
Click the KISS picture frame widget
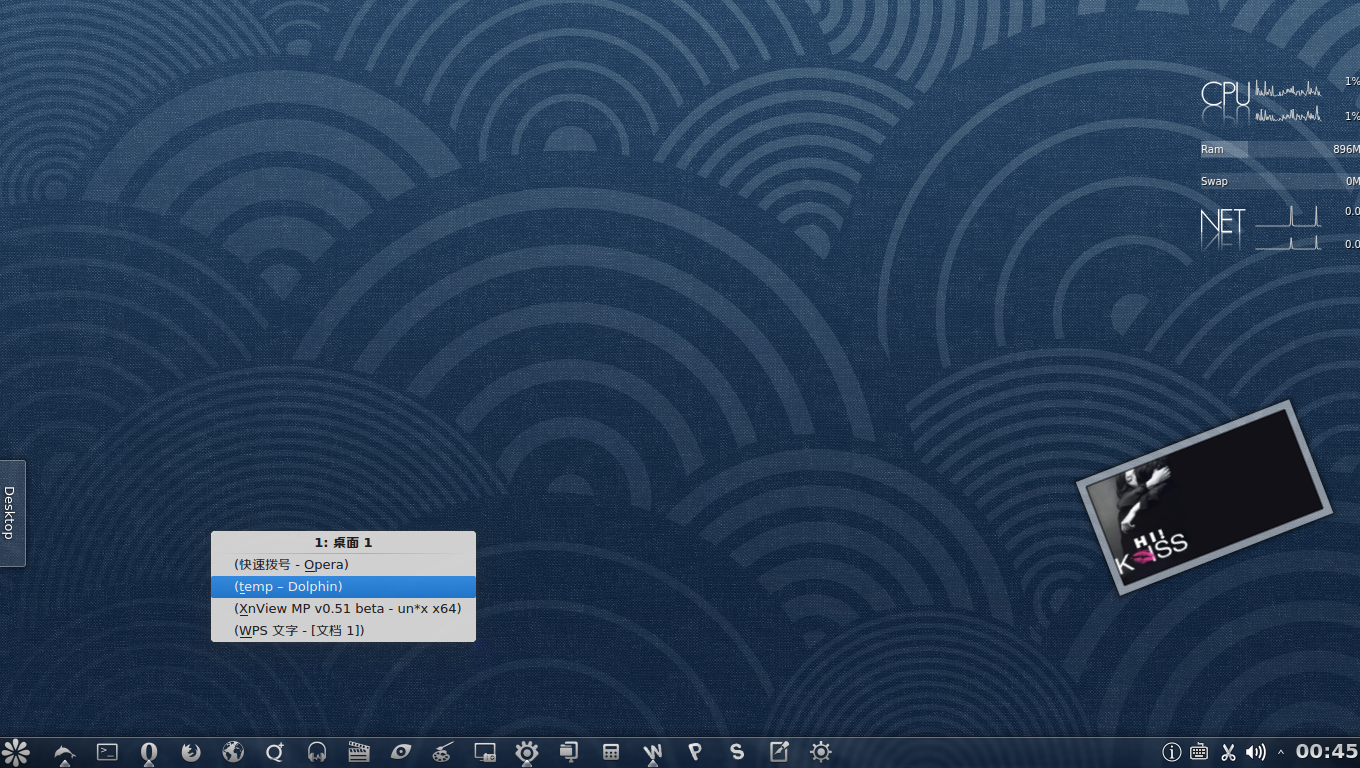point(1204,498)
